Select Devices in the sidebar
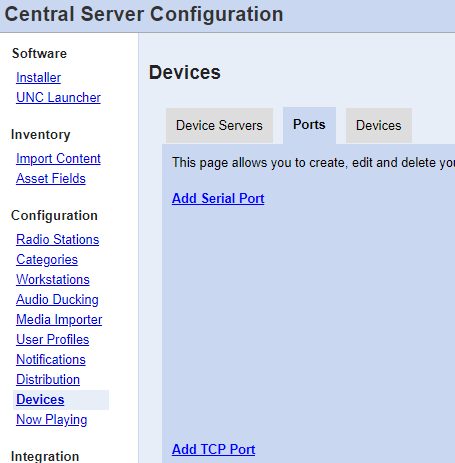This screenshot has height=463, width=455. (40, 400)
